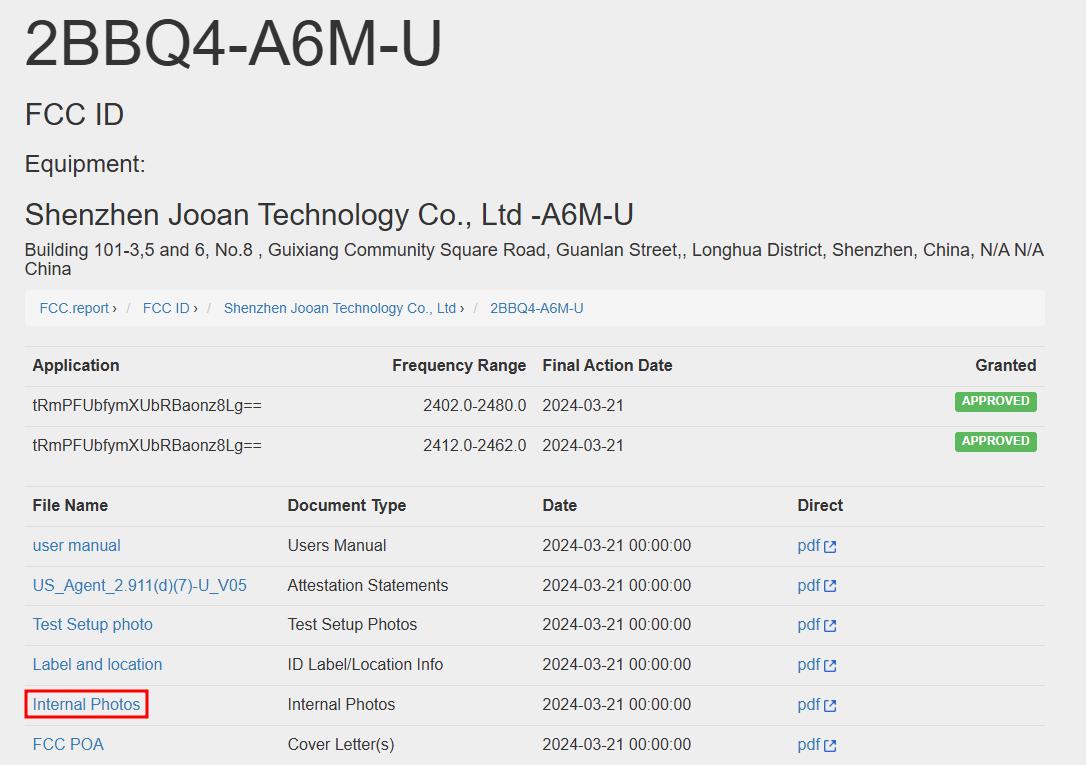Open the user manual file link

(76, 546)
